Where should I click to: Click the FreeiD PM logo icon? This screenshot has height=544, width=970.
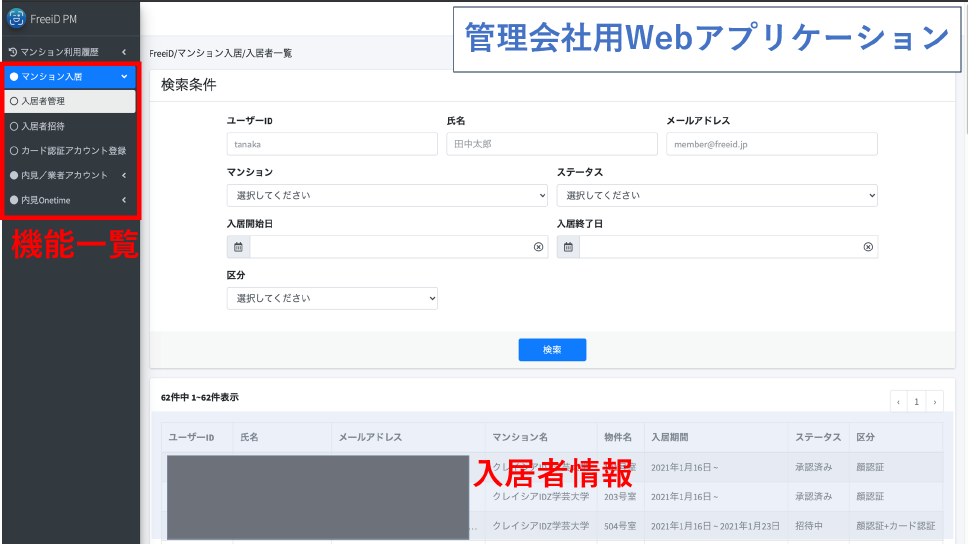pyautogui.click(x=16, y=19)
